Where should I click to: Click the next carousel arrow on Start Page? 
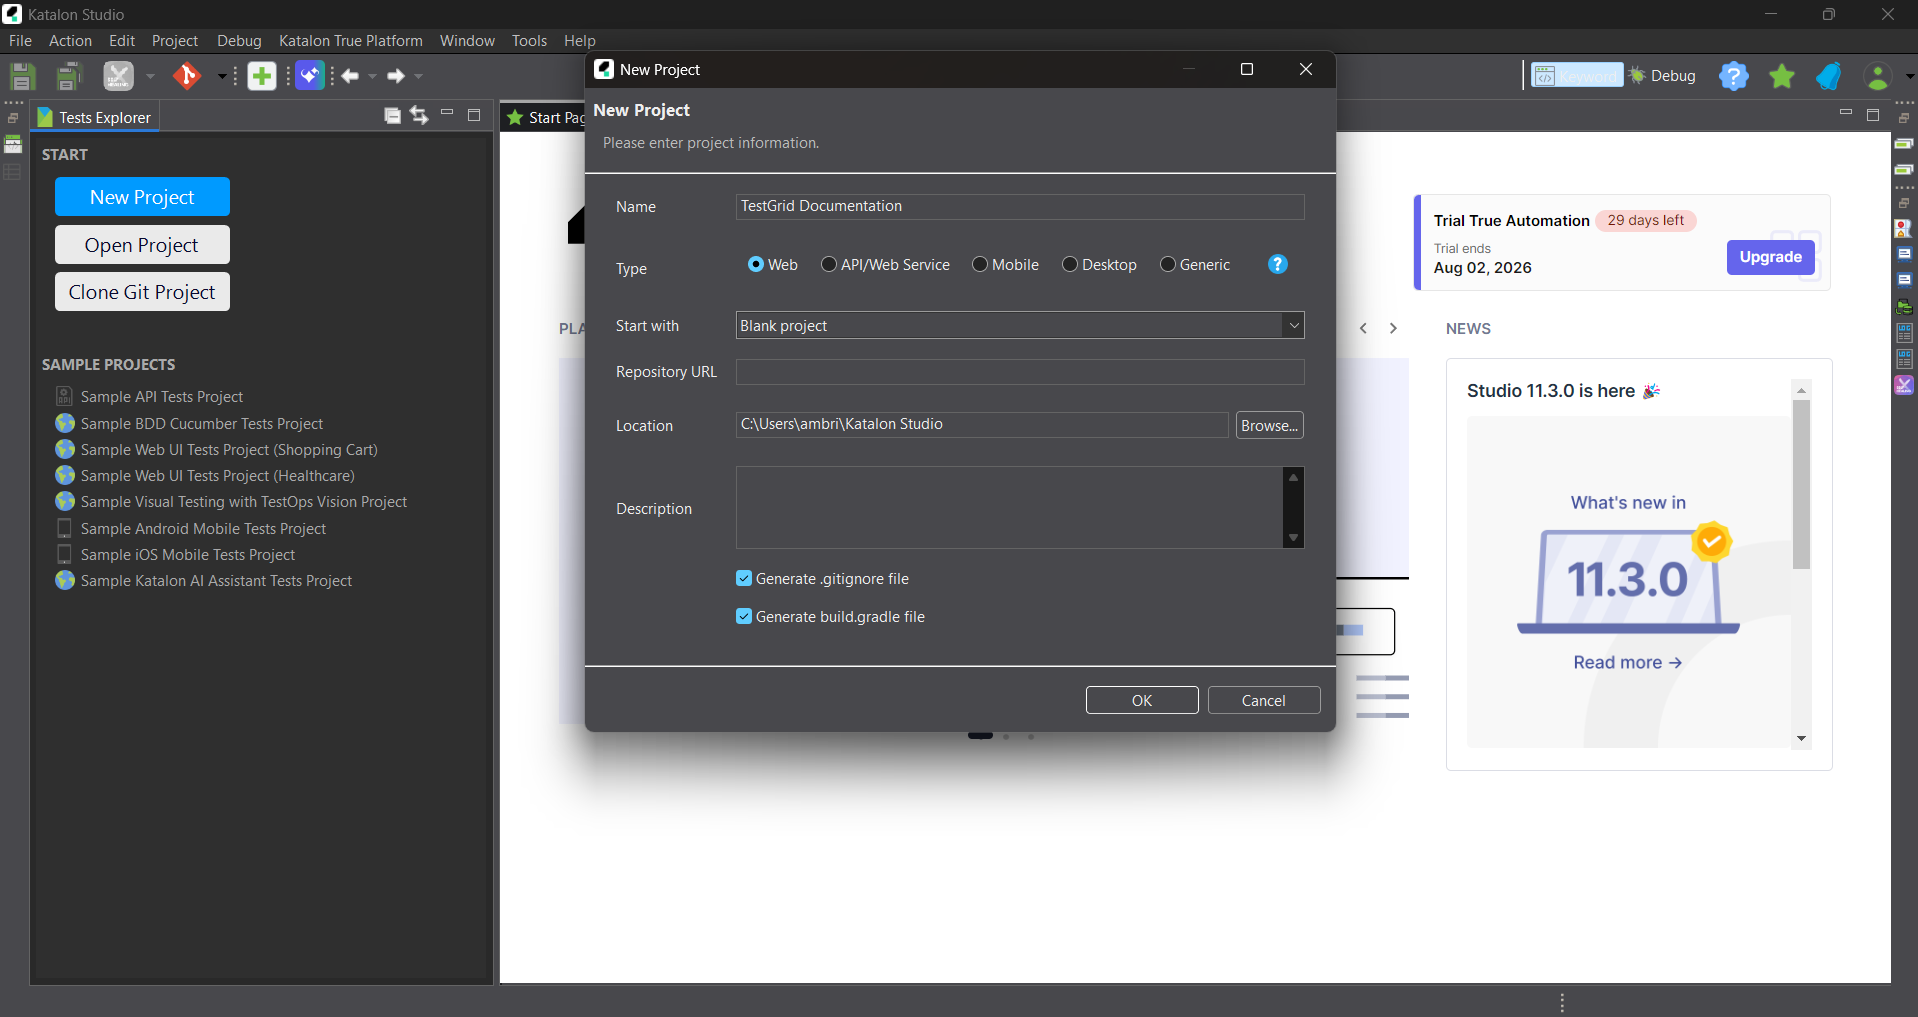pyautogui.click(x=1393, y=328)
